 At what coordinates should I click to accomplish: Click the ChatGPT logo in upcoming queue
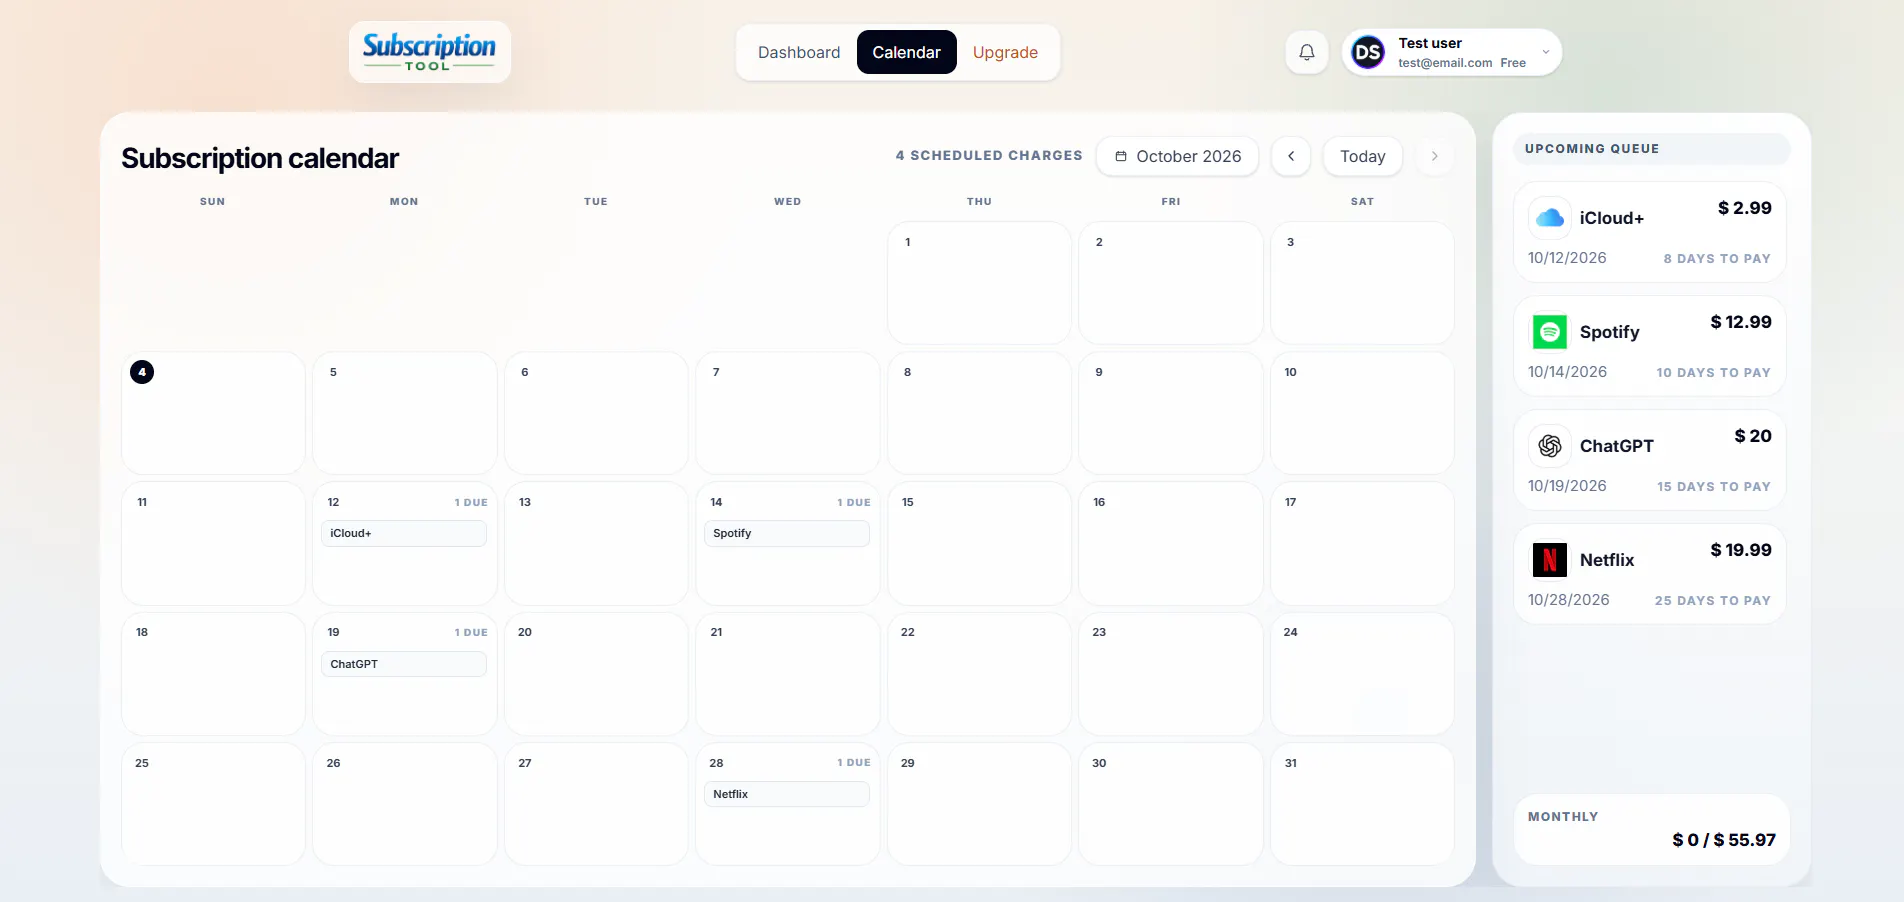click(x=1549, y=446)
